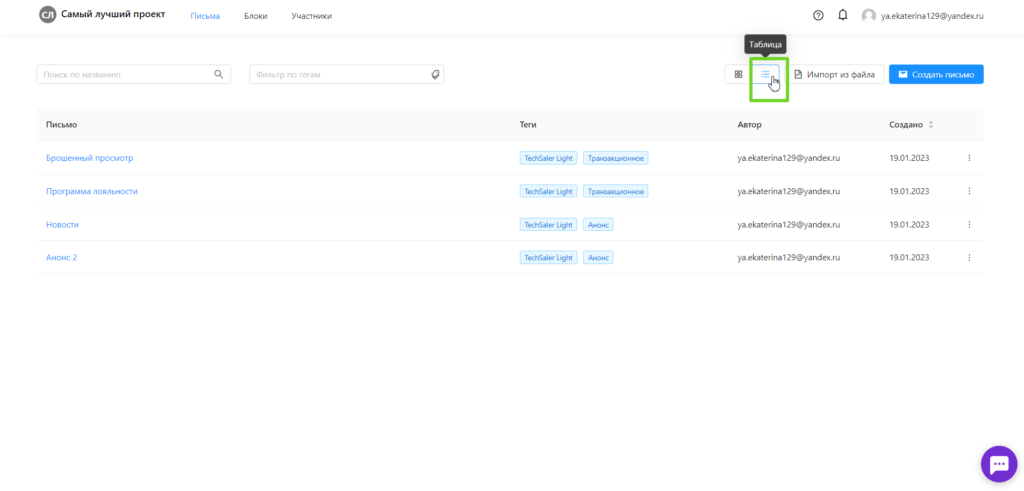1024x491 pixels.
Task: Open the chat support bubble
Action: click(999, 464)
